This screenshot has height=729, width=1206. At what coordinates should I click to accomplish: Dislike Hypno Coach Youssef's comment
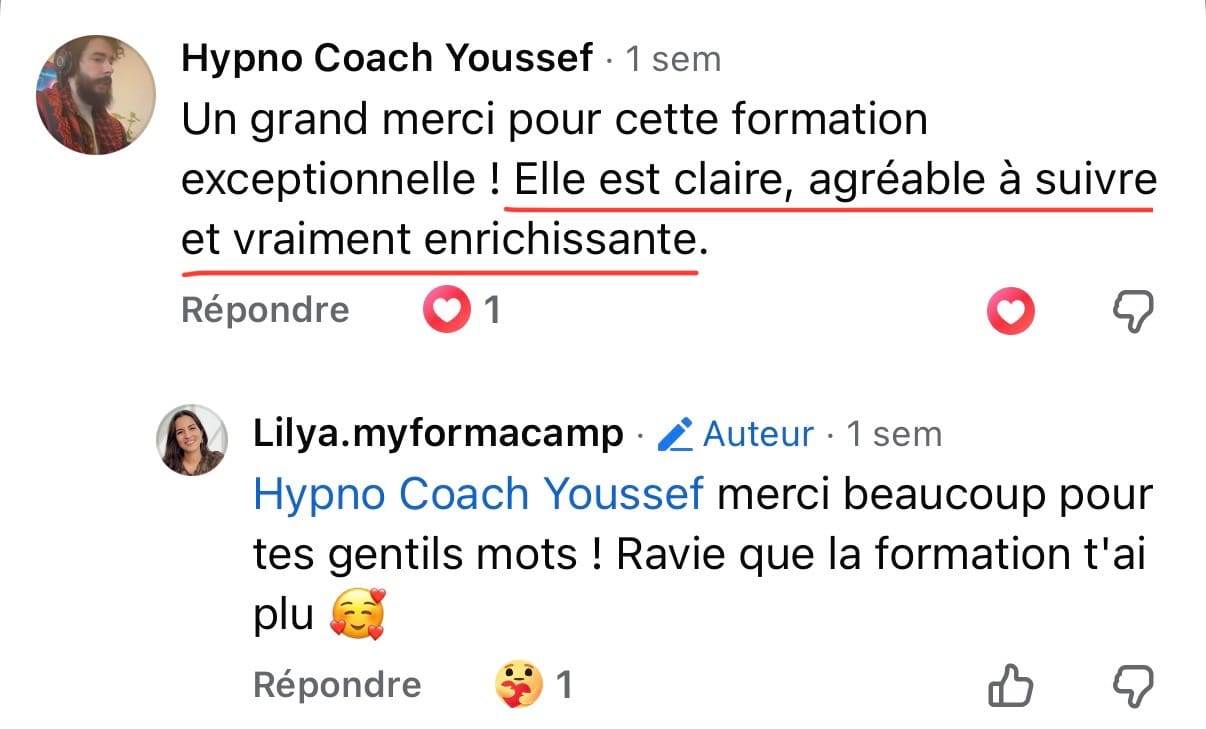[x=1133, y=313]
